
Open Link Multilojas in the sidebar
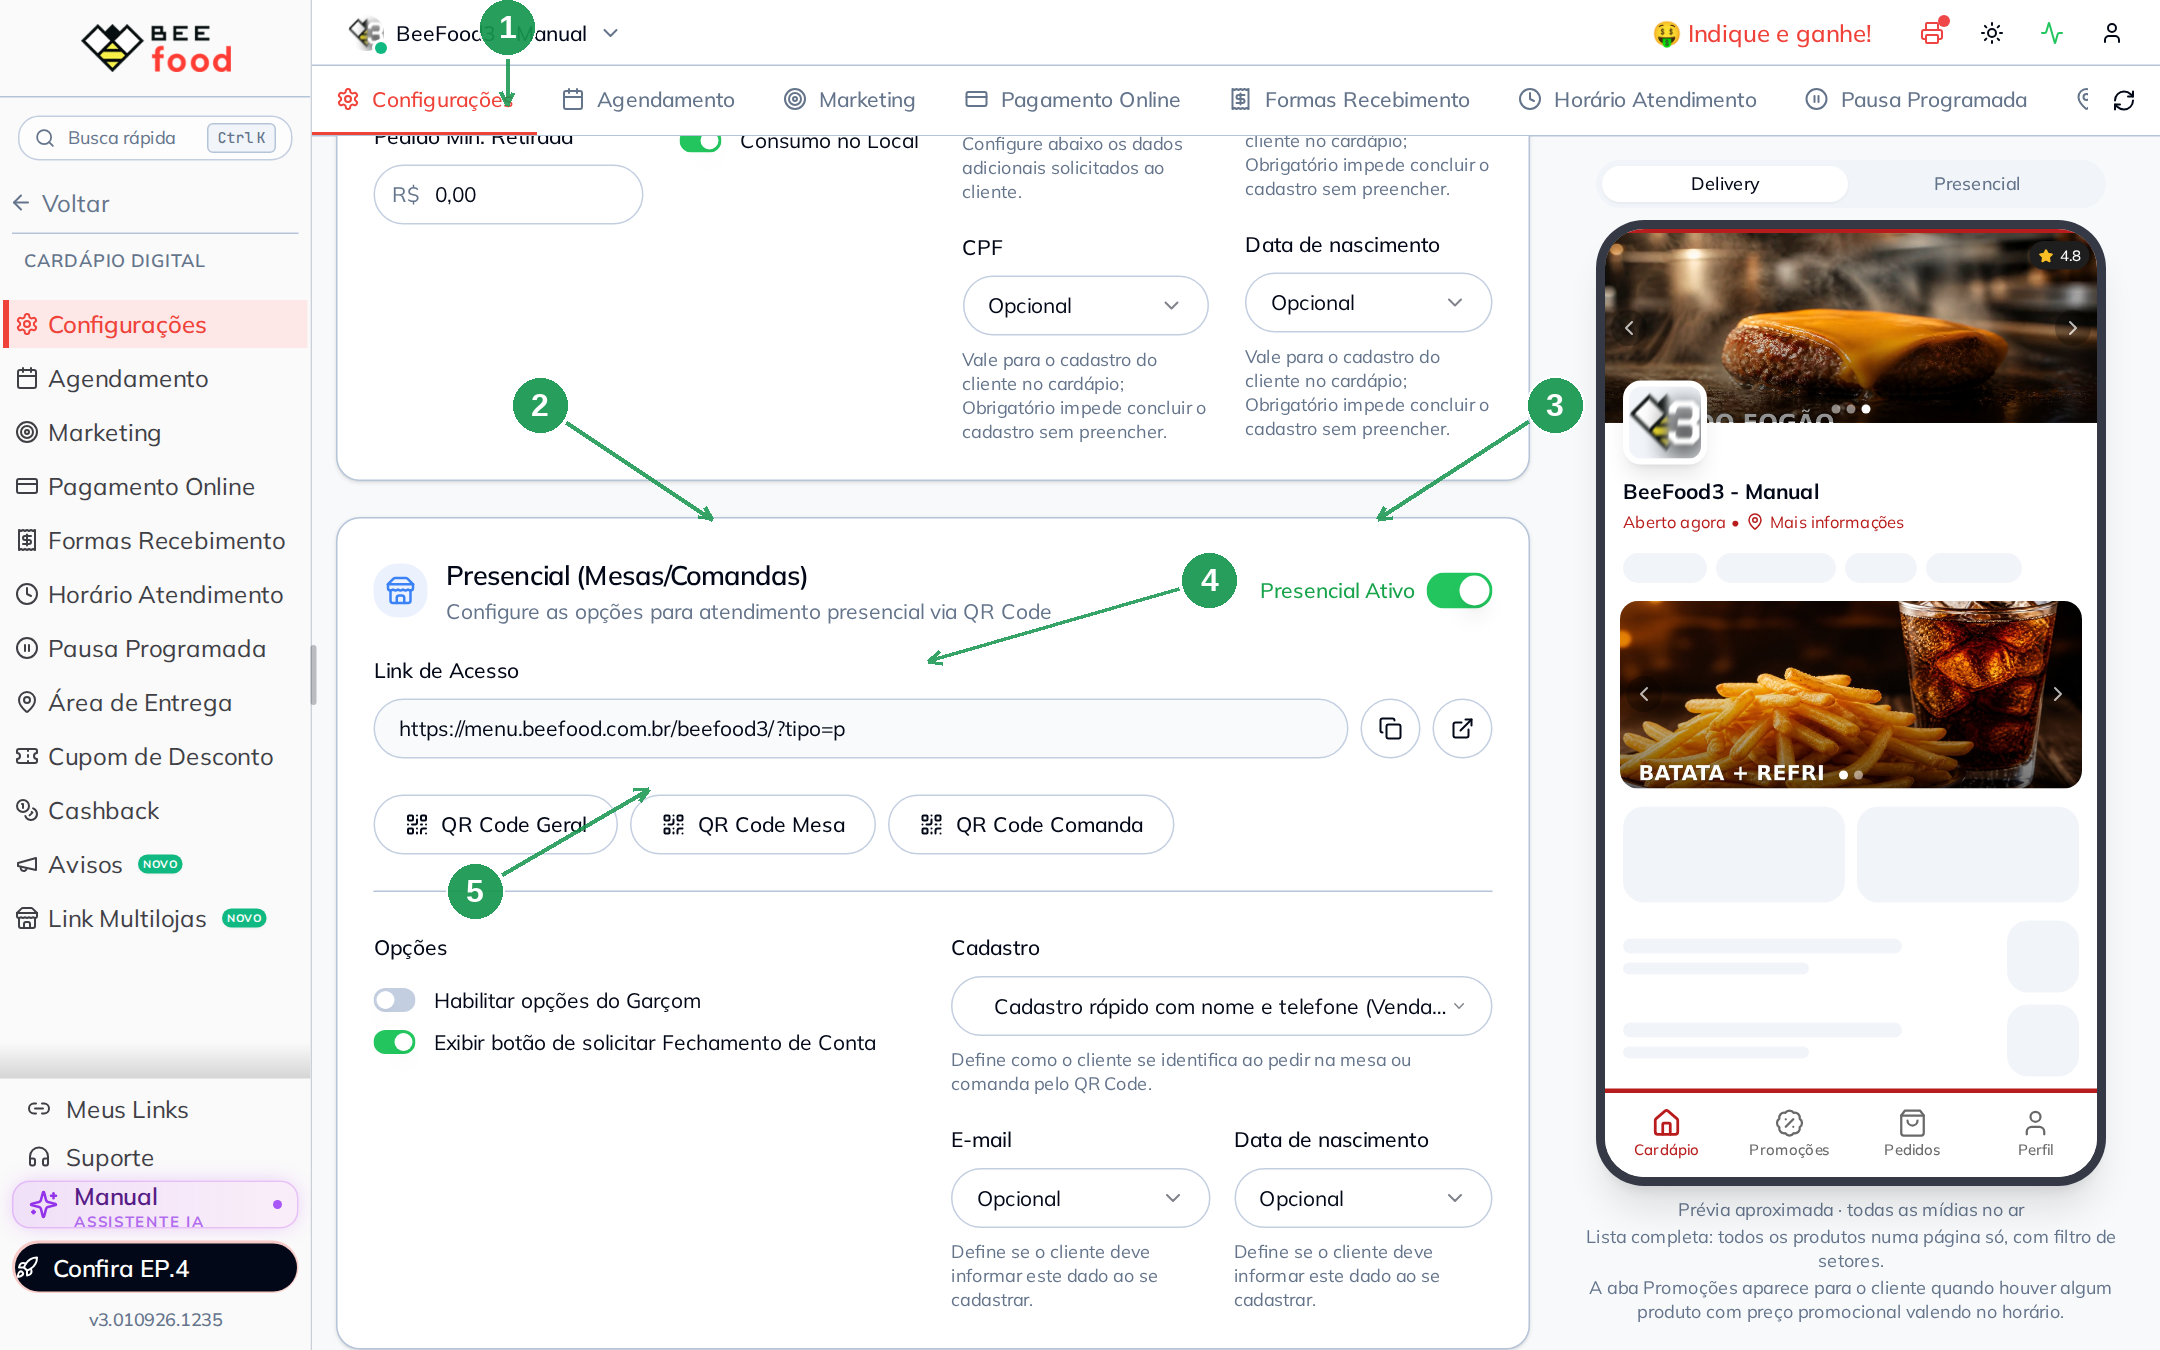point(156,919)
